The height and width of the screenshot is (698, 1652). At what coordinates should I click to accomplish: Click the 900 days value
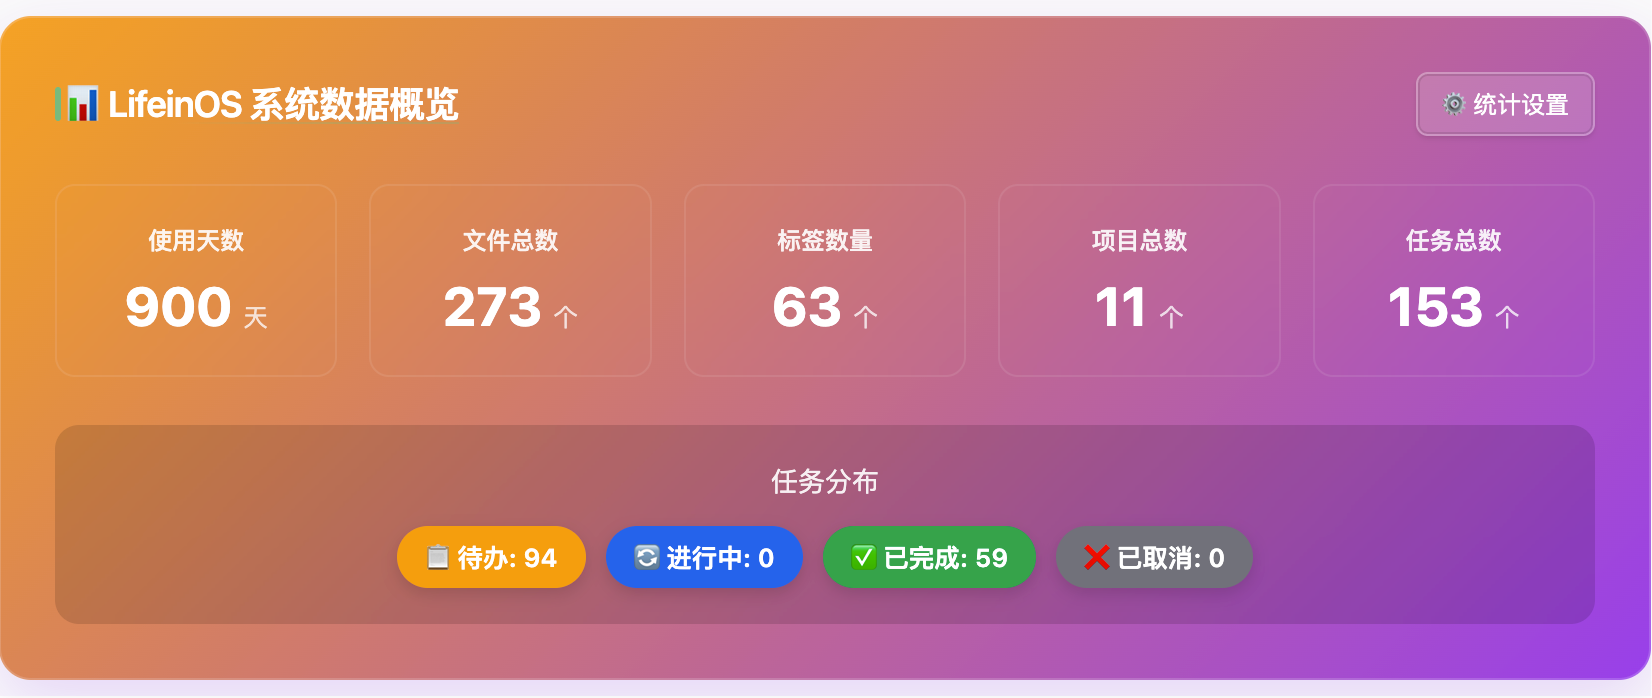(x=178, y=307)
